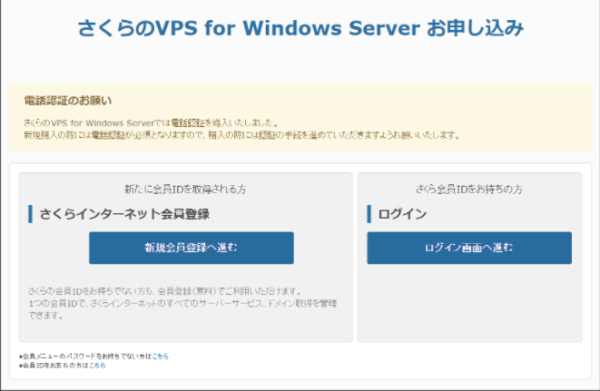This screenshot has height=391, width=600.
Task: Click the ログイン画面へ進む button
Action: pos(470,248)
